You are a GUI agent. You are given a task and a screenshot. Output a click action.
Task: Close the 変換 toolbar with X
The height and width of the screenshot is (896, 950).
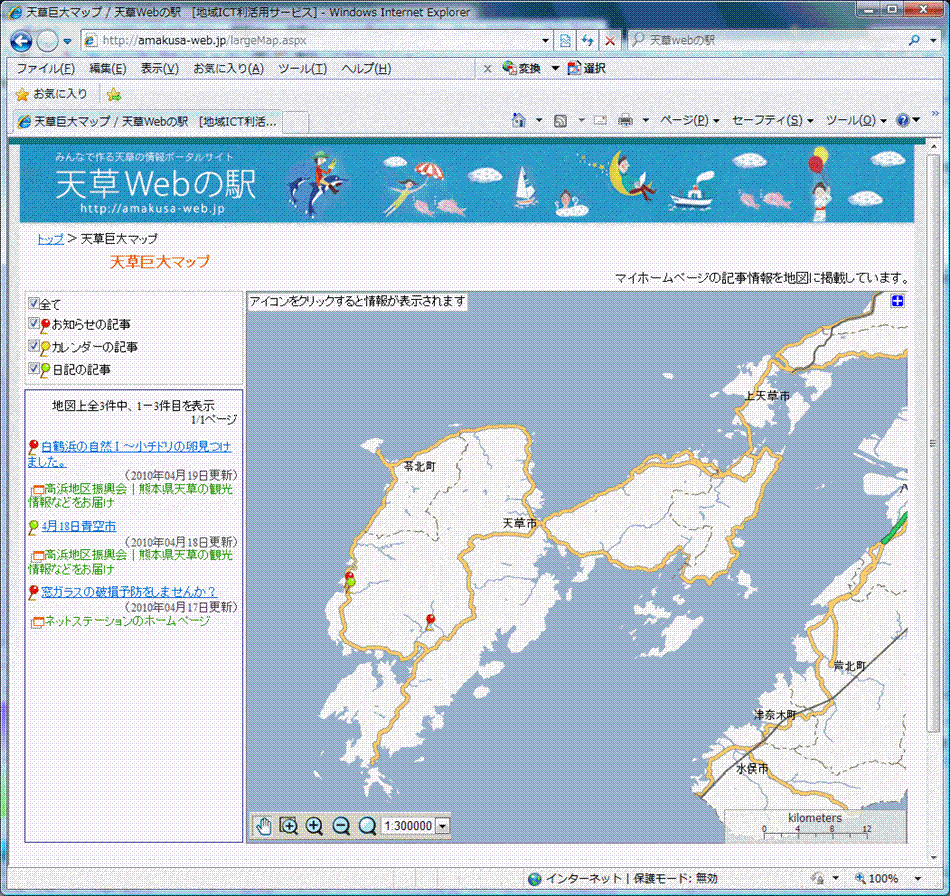487,68
